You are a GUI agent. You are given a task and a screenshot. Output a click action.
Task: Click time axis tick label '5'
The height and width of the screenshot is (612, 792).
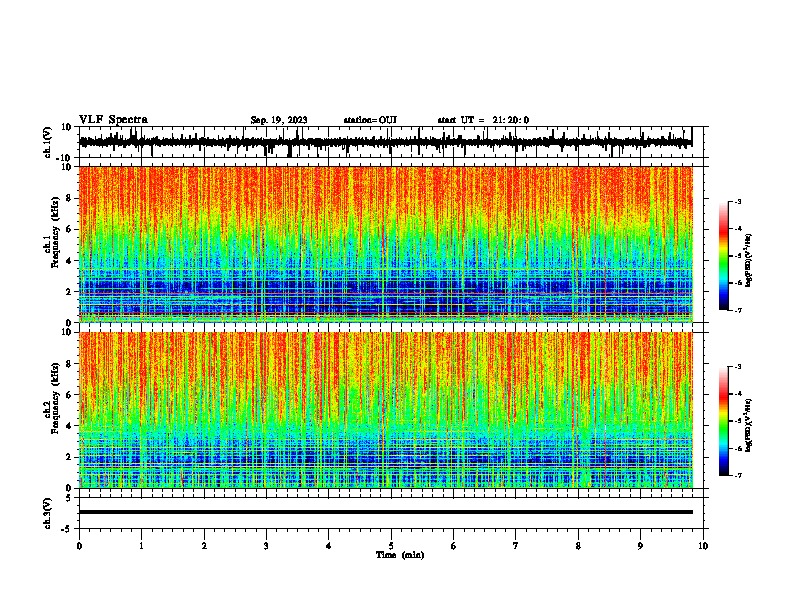pos(391,546)
